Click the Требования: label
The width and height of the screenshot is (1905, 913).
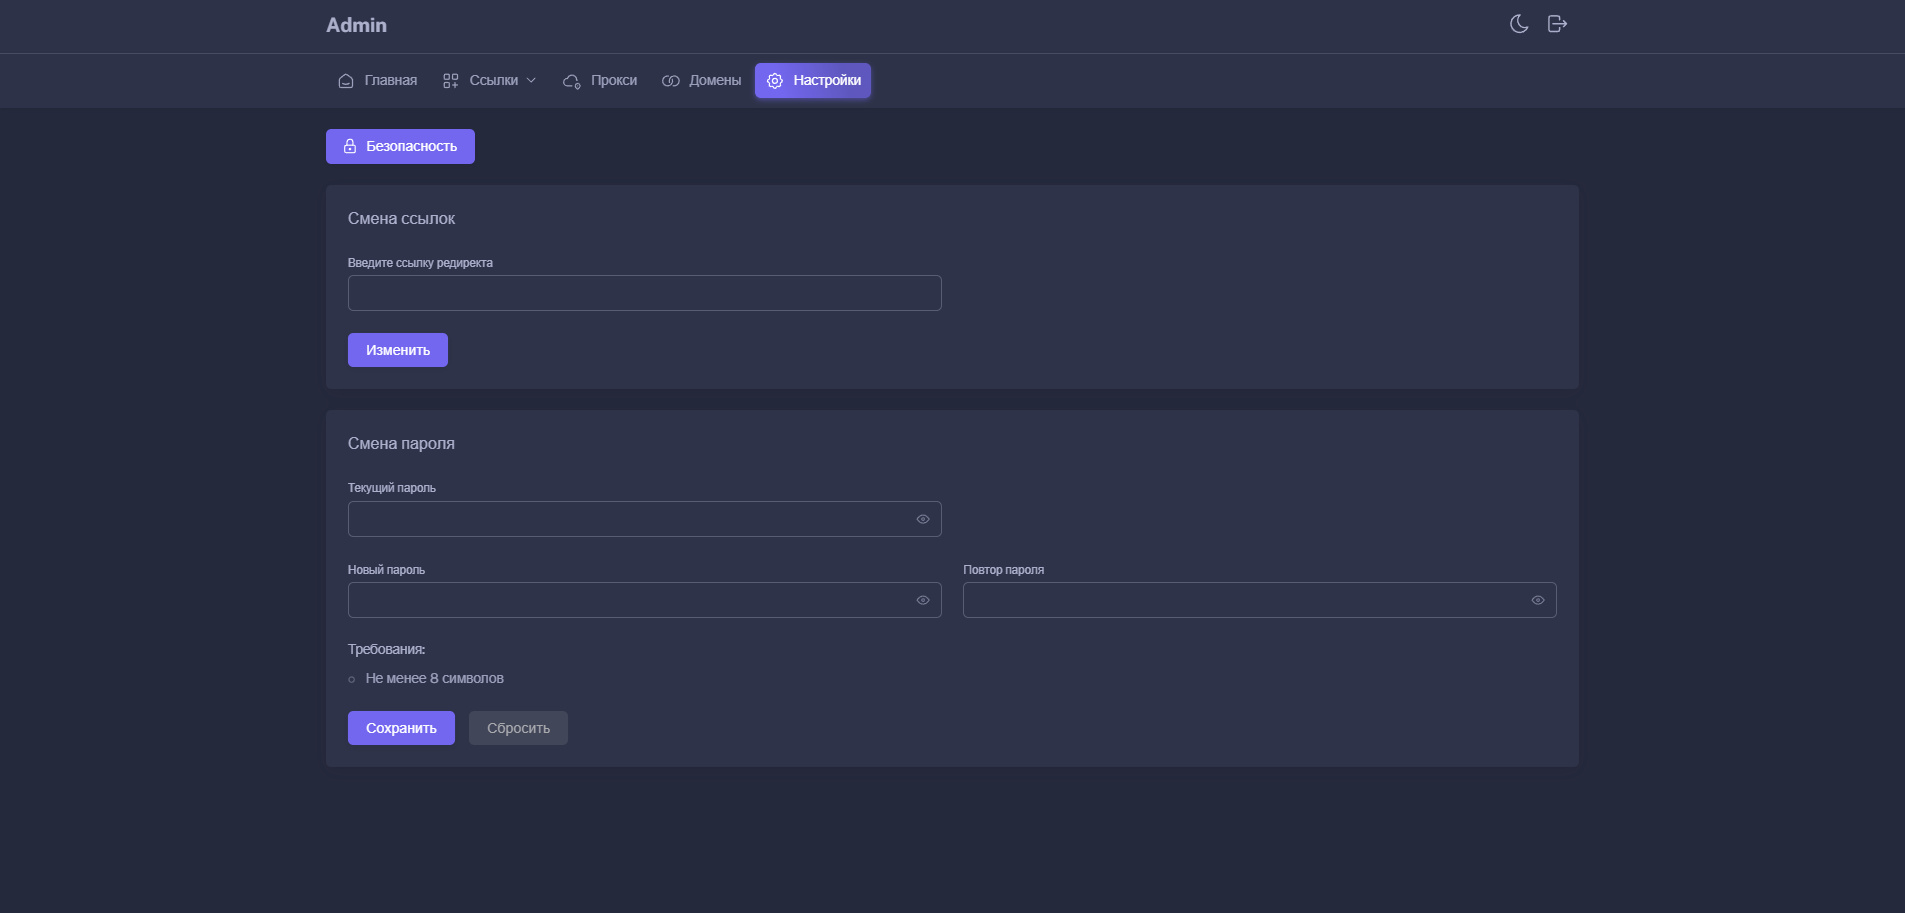pyautogui.click(x=386, y=649)
